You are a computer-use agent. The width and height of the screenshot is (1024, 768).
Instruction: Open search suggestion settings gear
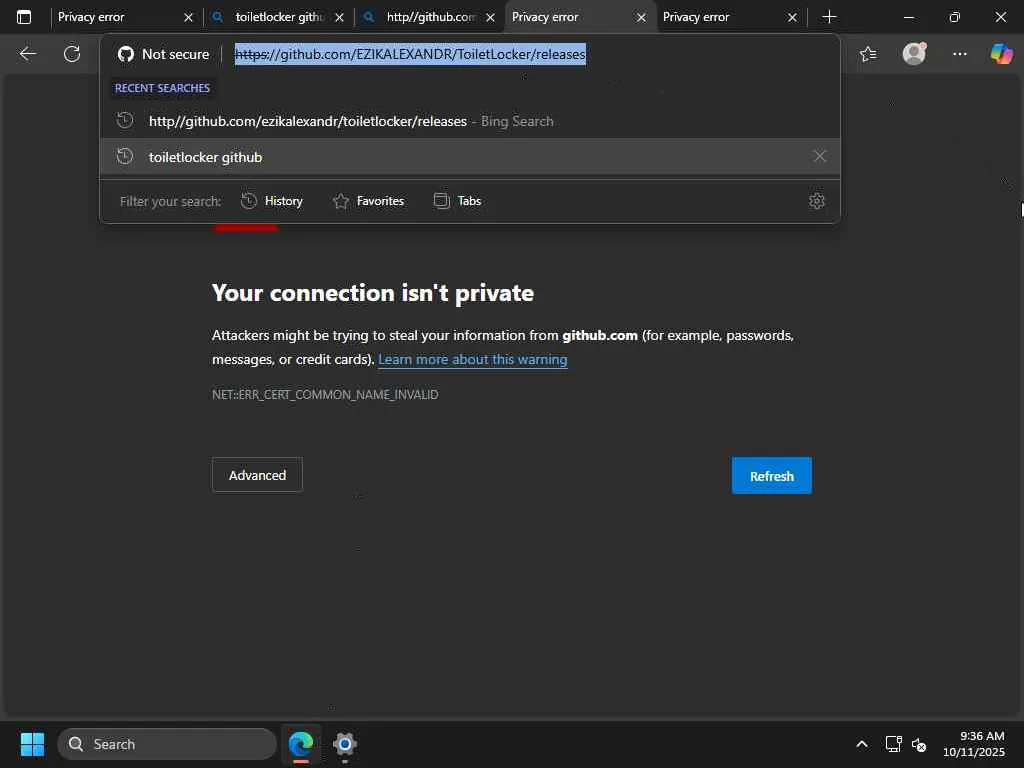point(816,201)
